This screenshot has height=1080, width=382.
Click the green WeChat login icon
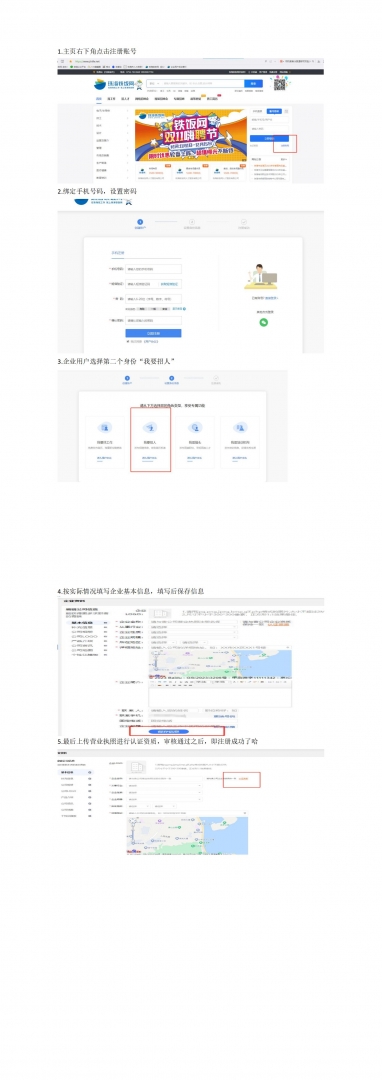click(x=263, y=322)
